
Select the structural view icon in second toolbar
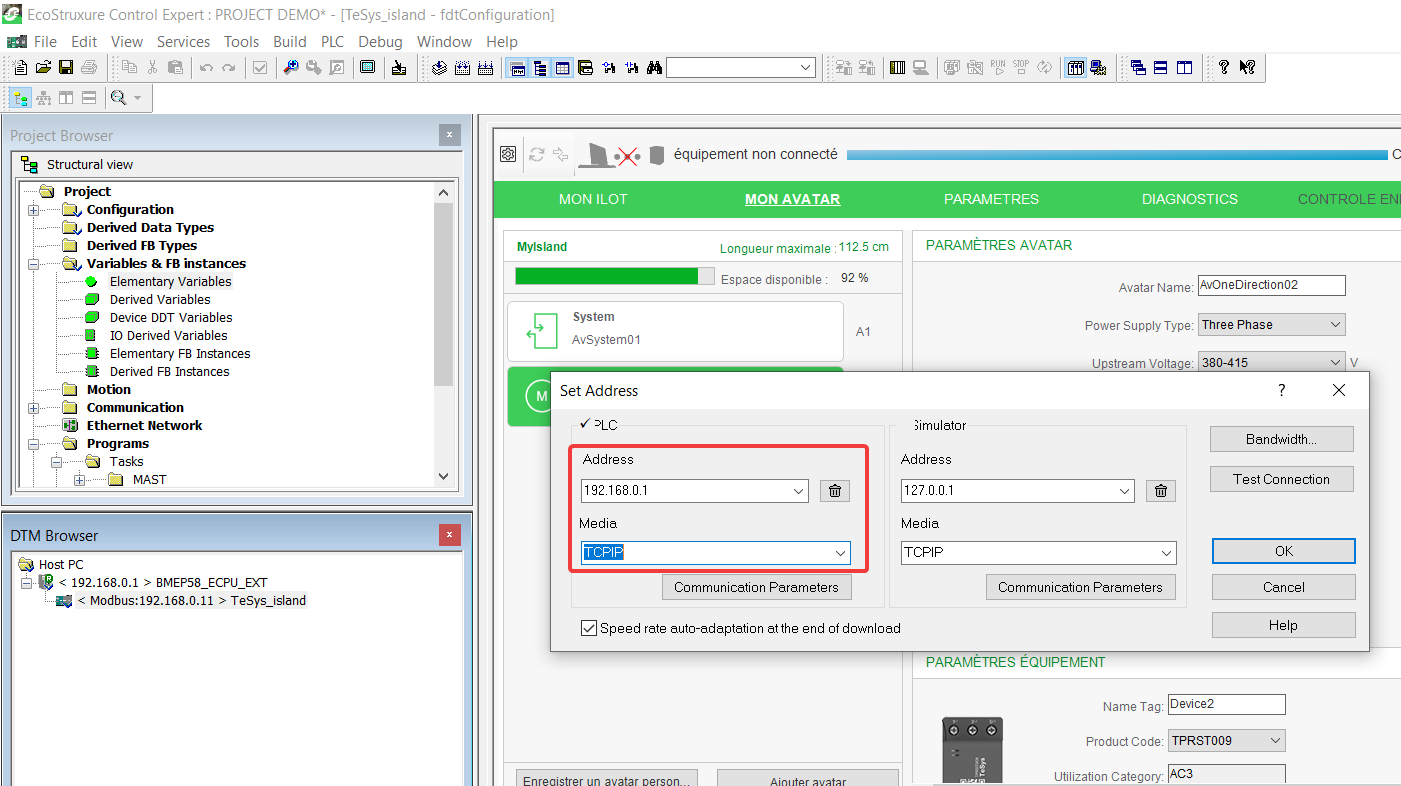[20, 98]
